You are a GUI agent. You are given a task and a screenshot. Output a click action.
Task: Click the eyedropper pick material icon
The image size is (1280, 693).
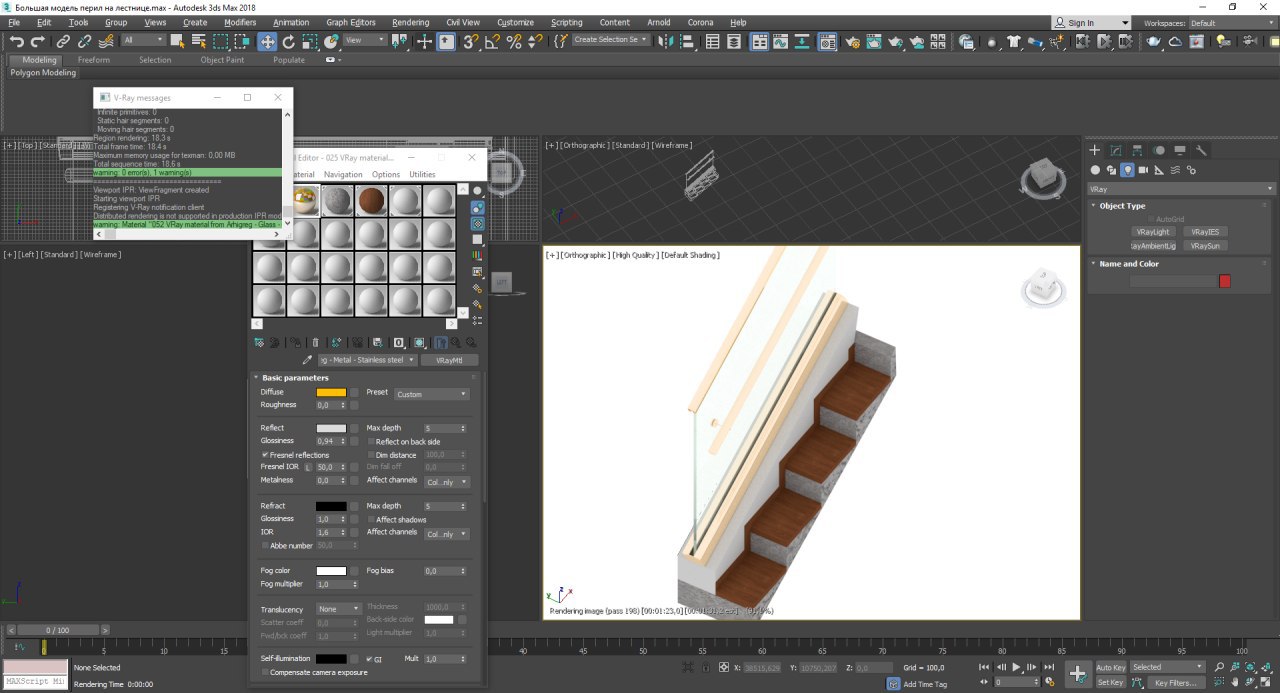coord(308,360)
